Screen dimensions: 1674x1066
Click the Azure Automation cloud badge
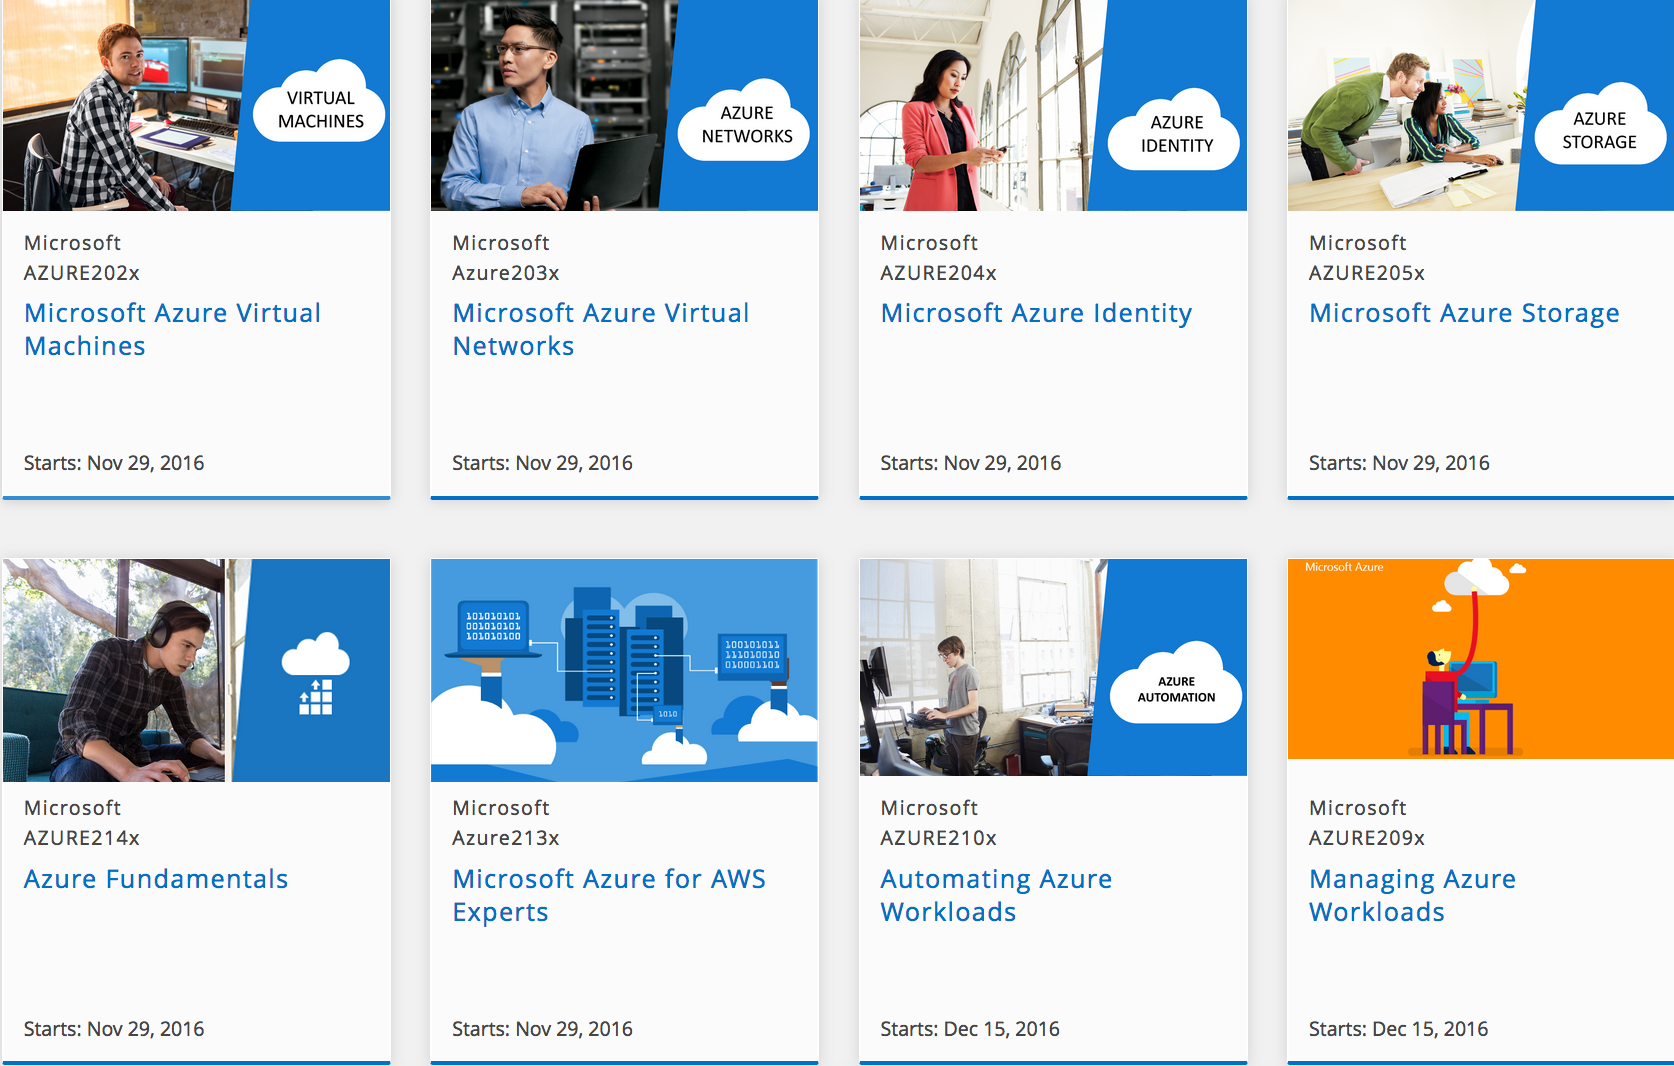(x=1176, y=683)
